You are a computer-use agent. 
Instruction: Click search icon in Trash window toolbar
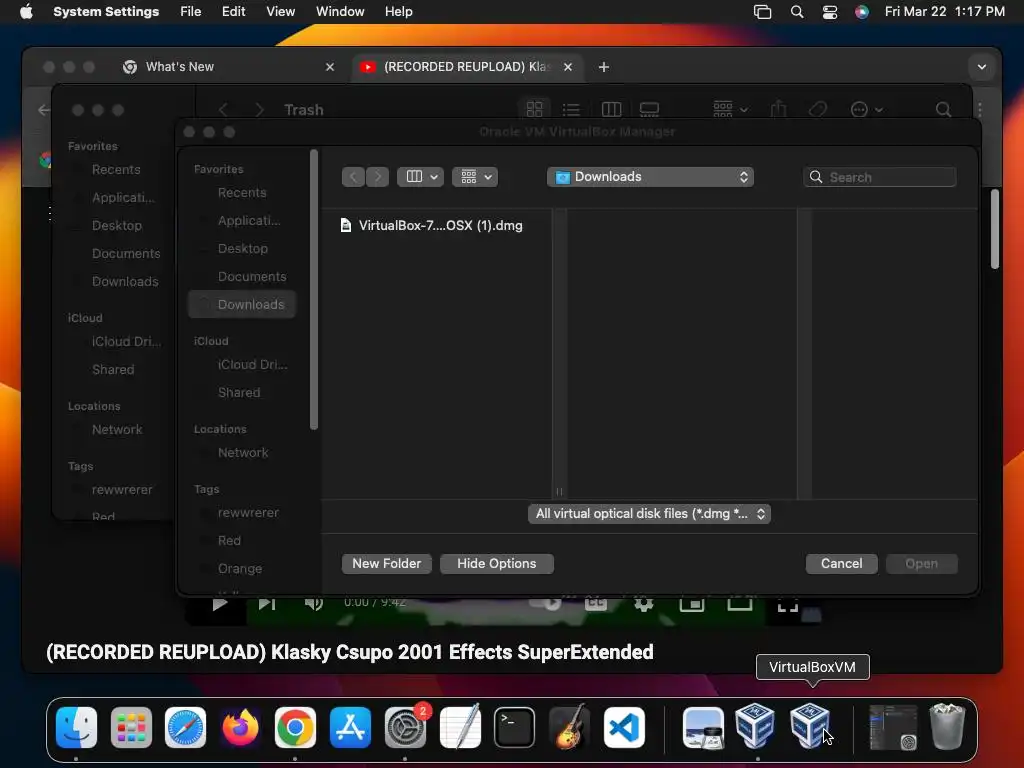943,109
